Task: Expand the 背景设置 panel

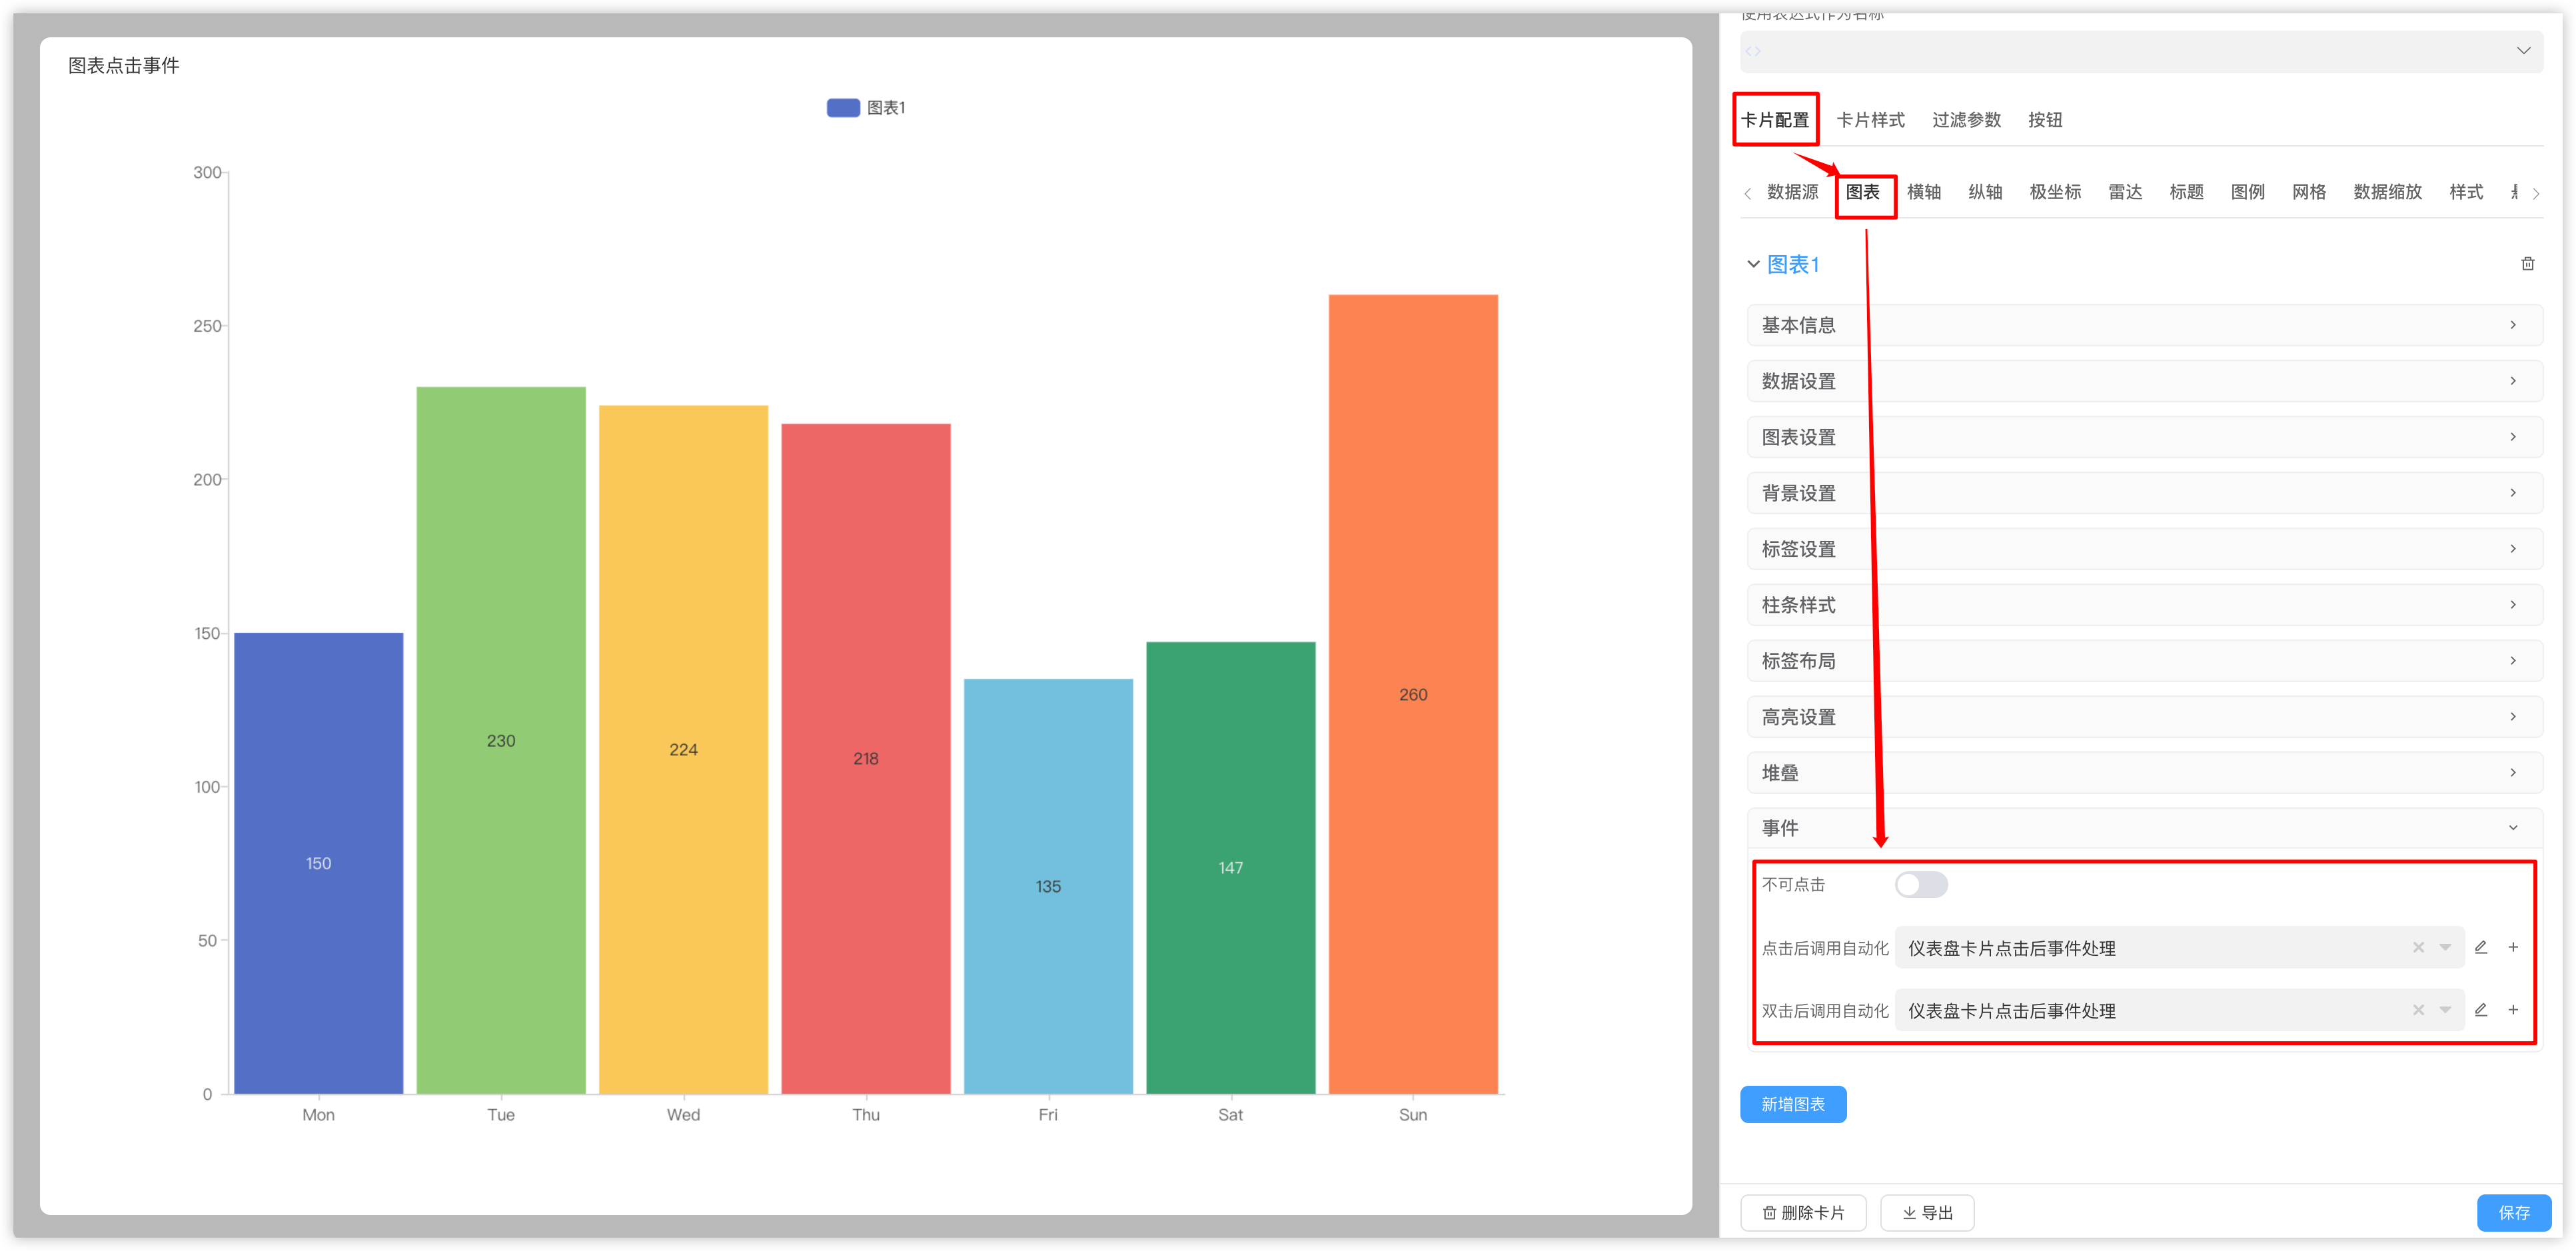Action: 2144,493
